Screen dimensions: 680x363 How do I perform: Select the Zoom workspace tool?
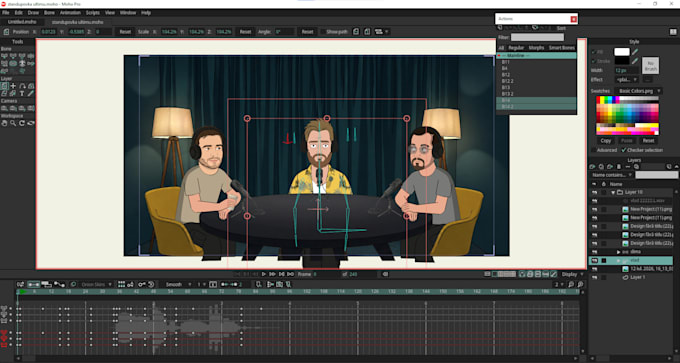(x=13, y=123)
